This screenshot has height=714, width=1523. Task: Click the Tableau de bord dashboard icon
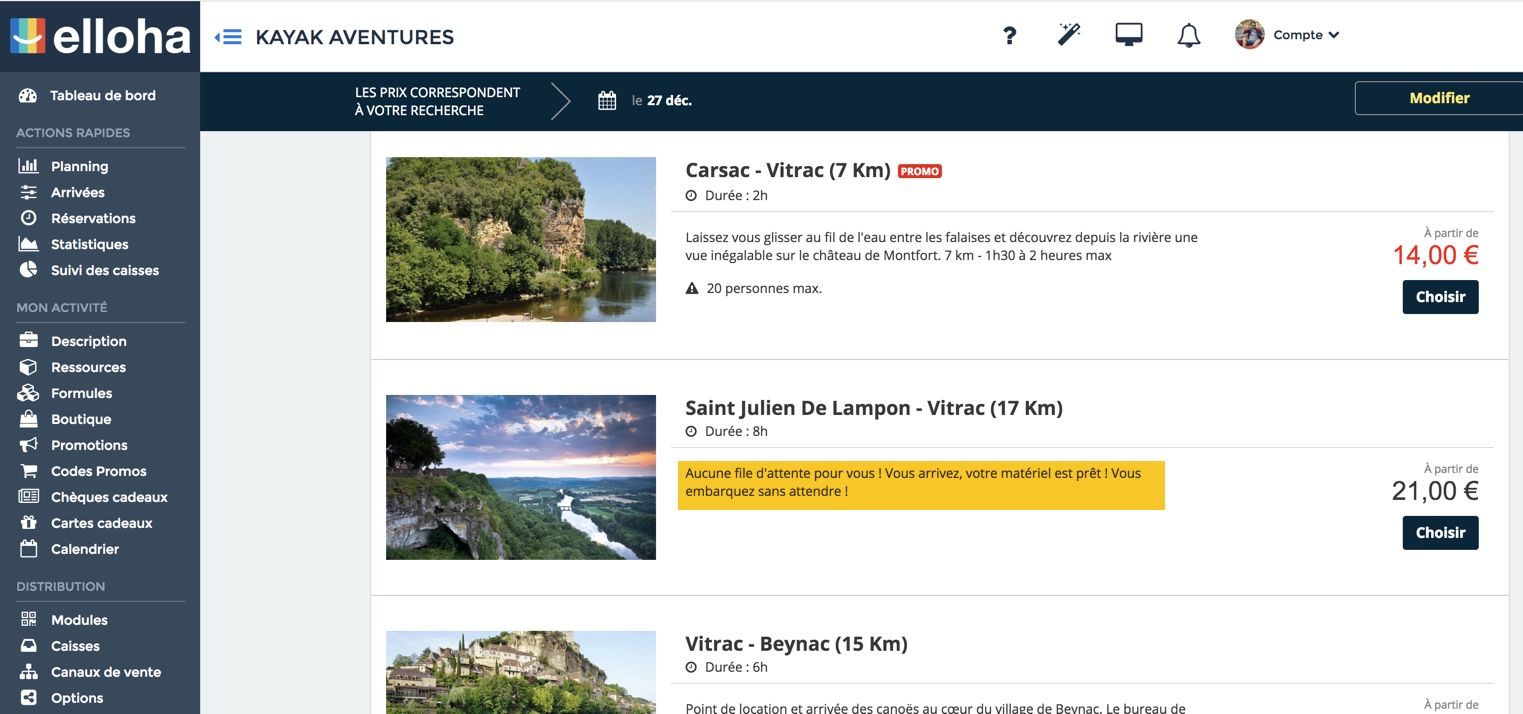(x=28, y=96)
